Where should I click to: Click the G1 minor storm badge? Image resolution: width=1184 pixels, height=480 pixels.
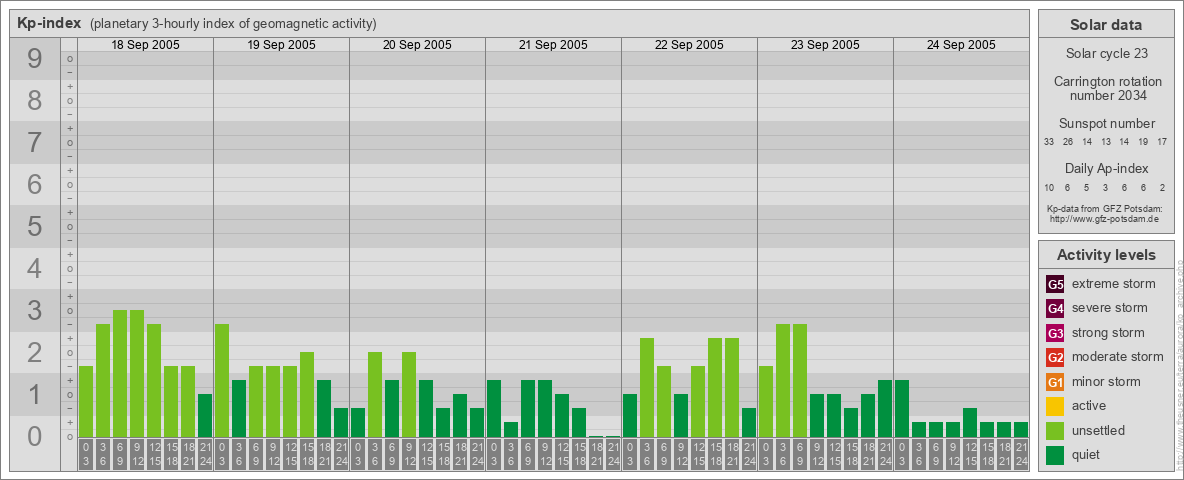tap(1056, 381)
